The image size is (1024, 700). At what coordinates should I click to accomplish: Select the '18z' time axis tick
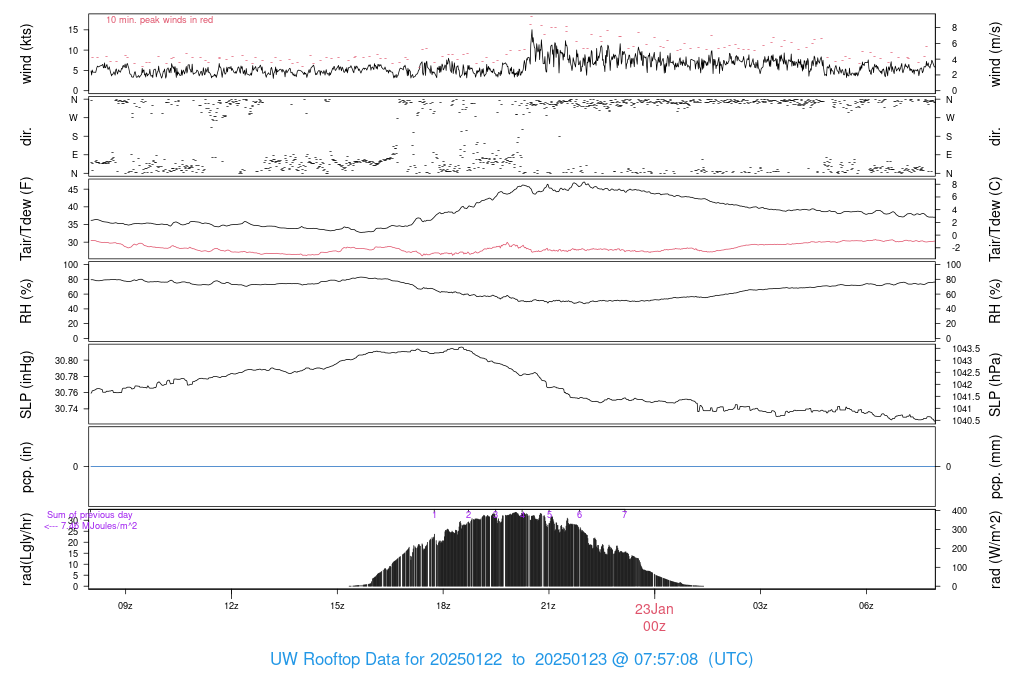443,606
